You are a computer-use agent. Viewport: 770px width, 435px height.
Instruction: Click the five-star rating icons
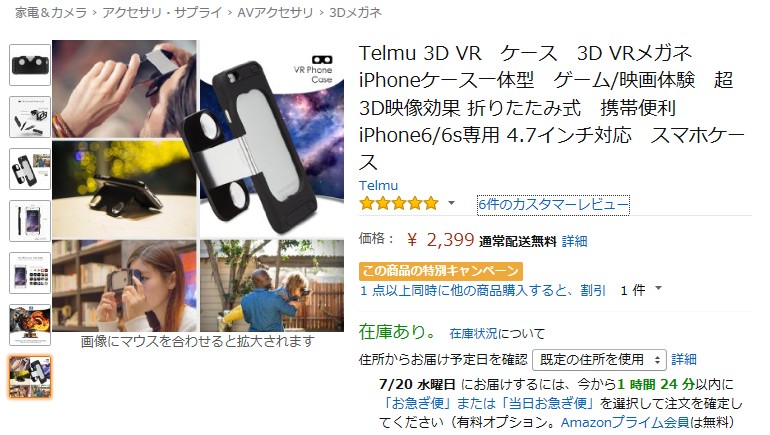(399, 203)
